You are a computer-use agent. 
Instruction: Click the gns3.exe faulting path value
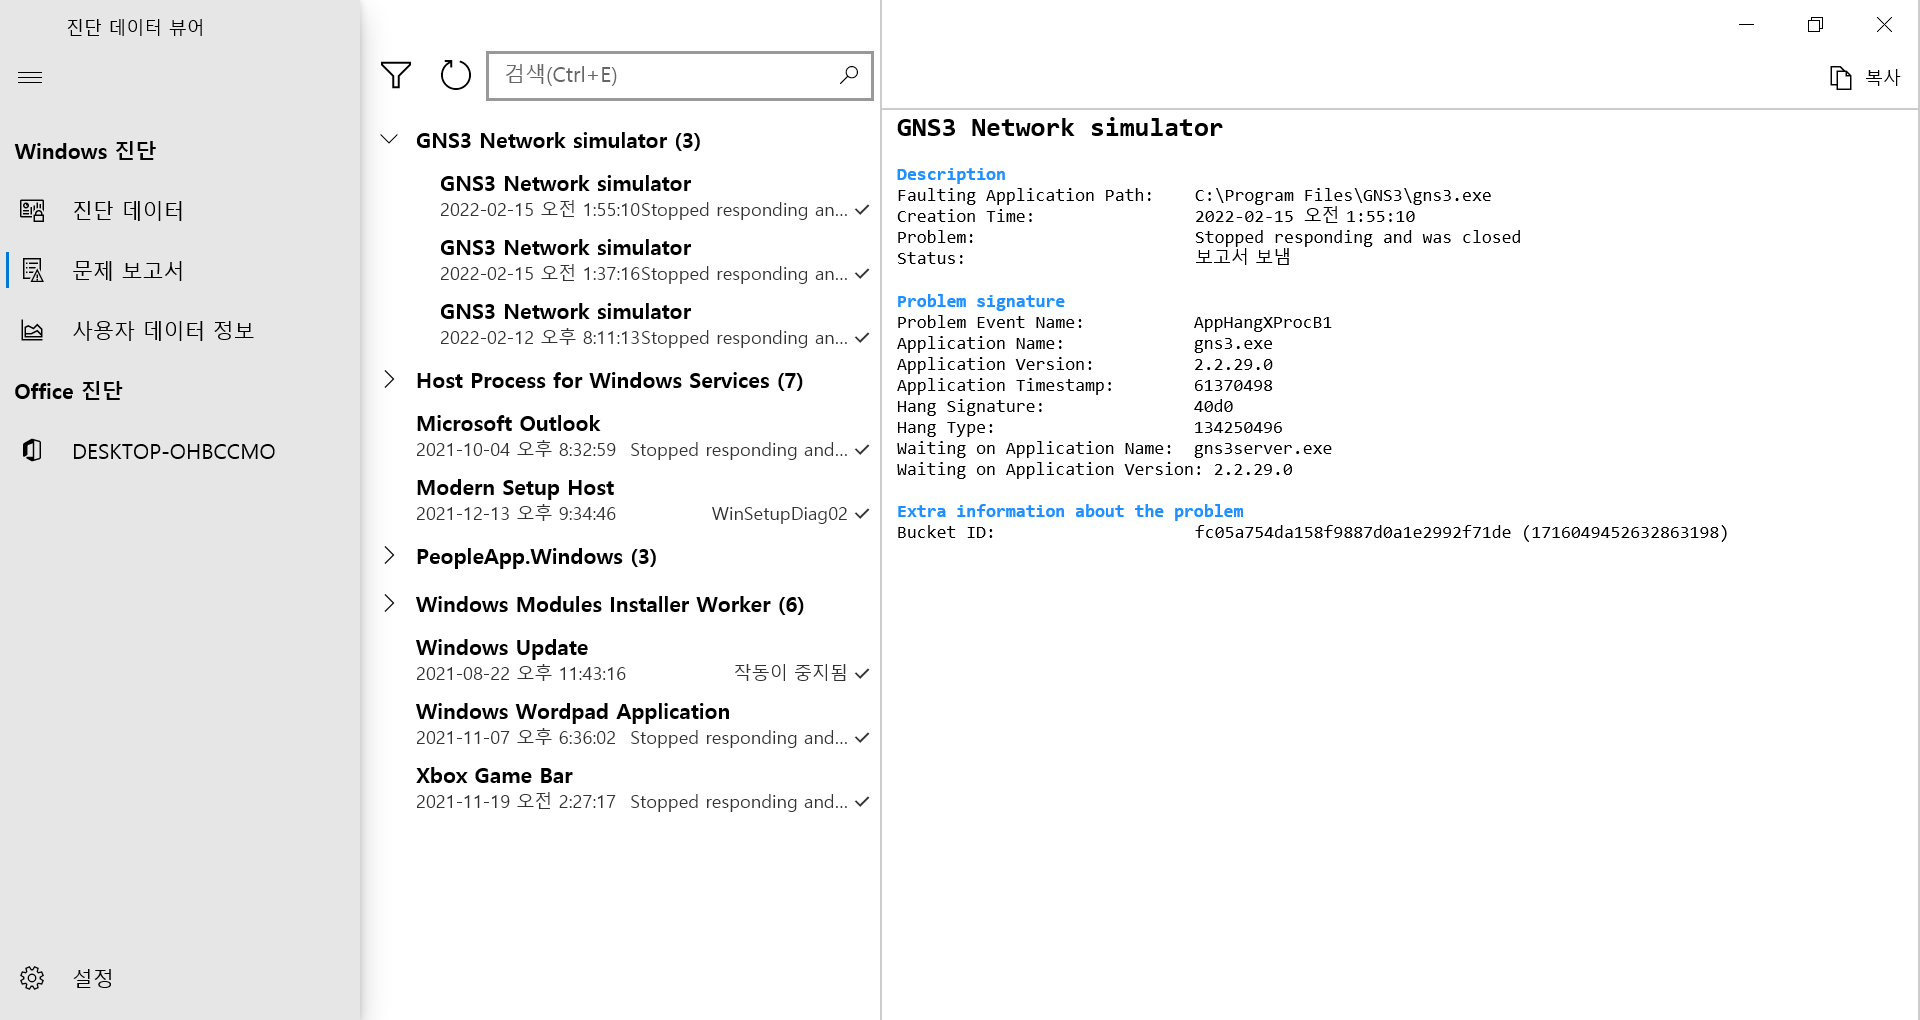1343,195
